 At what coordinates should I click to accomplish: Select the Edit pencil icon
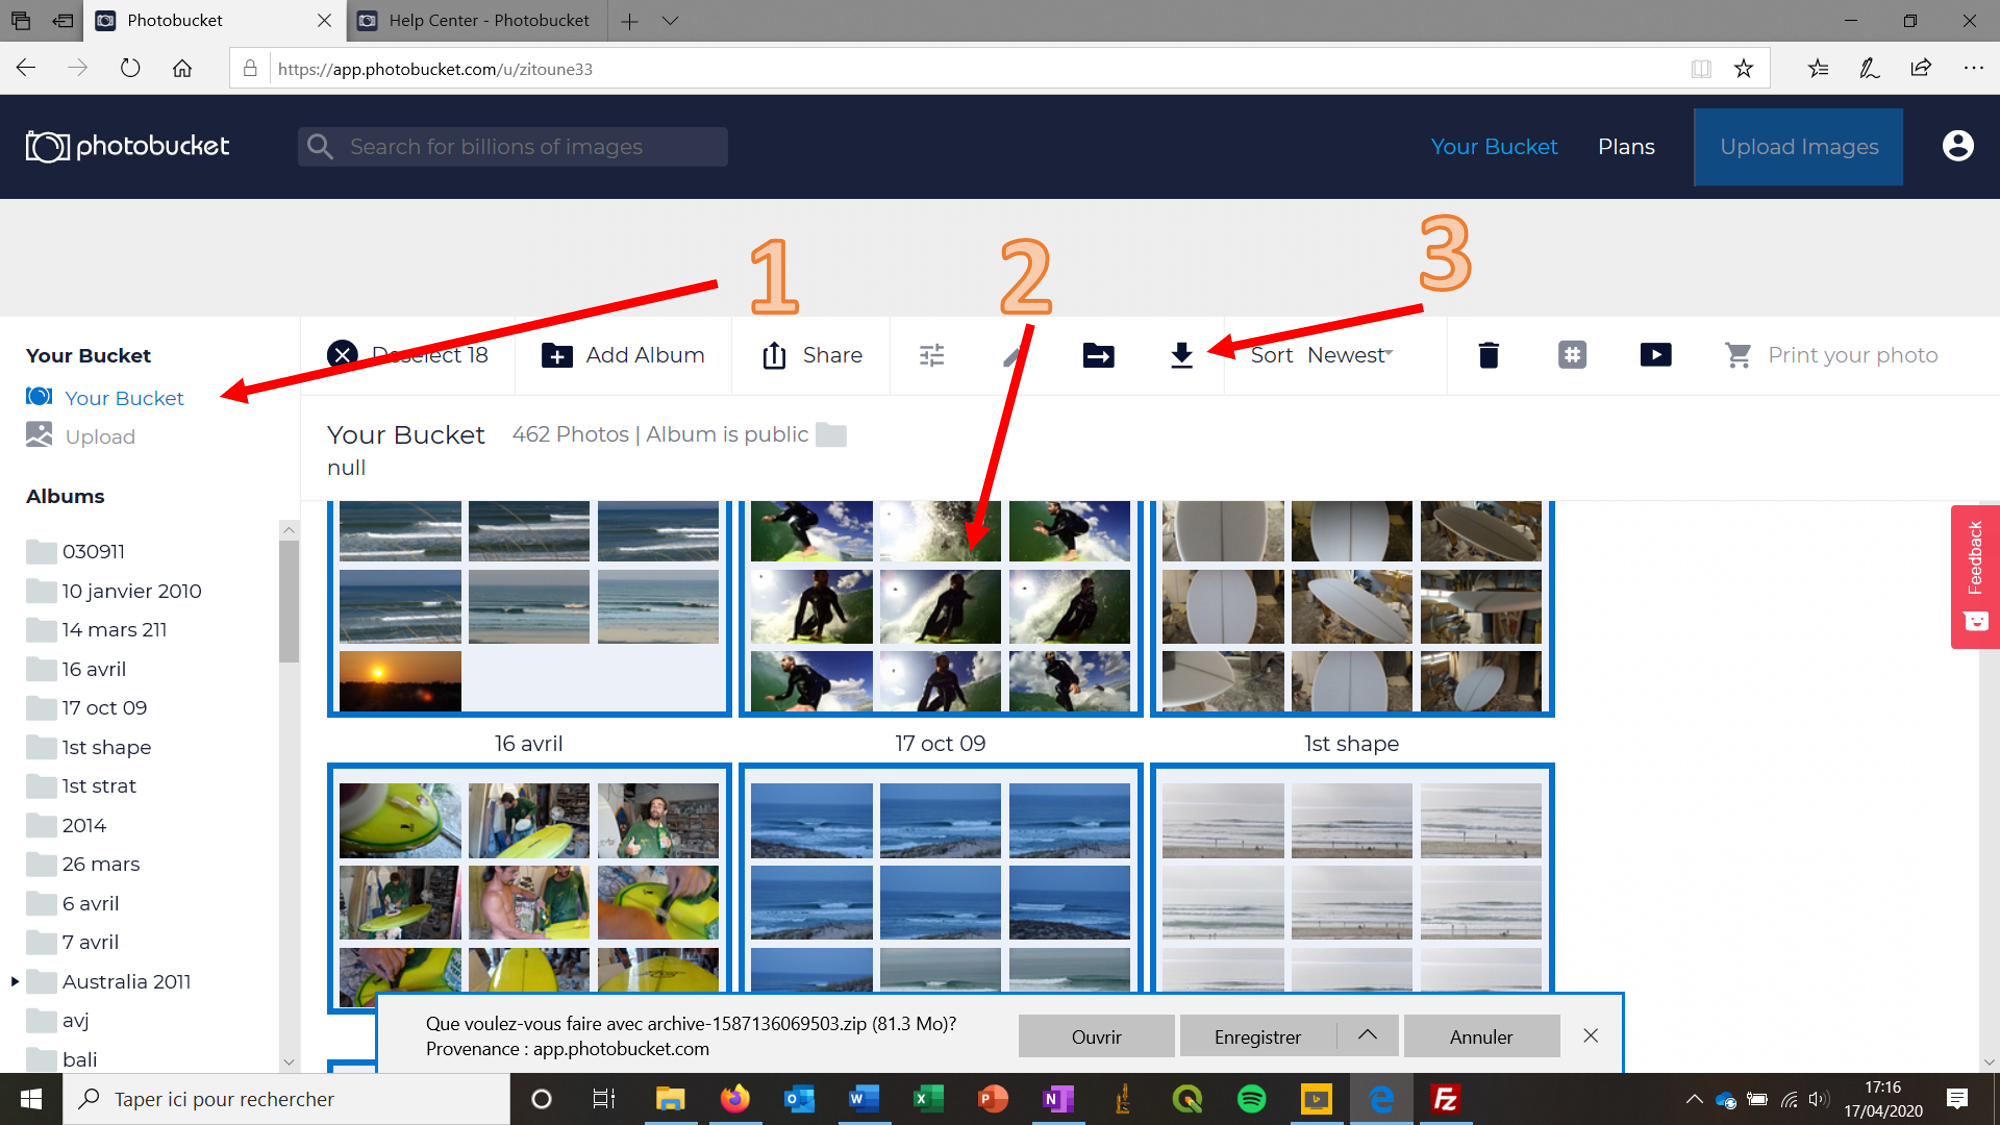tap(1014, 355)
